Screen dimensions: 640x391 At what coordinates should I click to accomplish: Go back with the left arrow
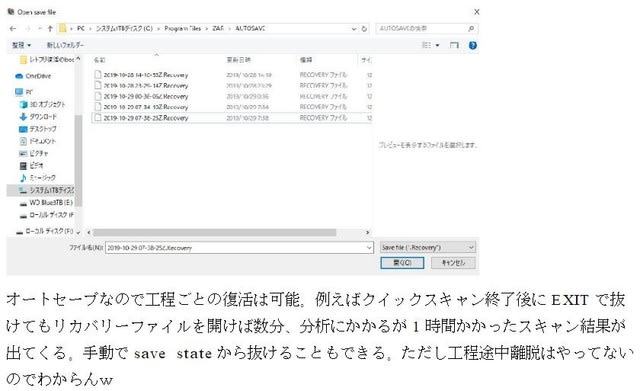click(x=13, y=29)
